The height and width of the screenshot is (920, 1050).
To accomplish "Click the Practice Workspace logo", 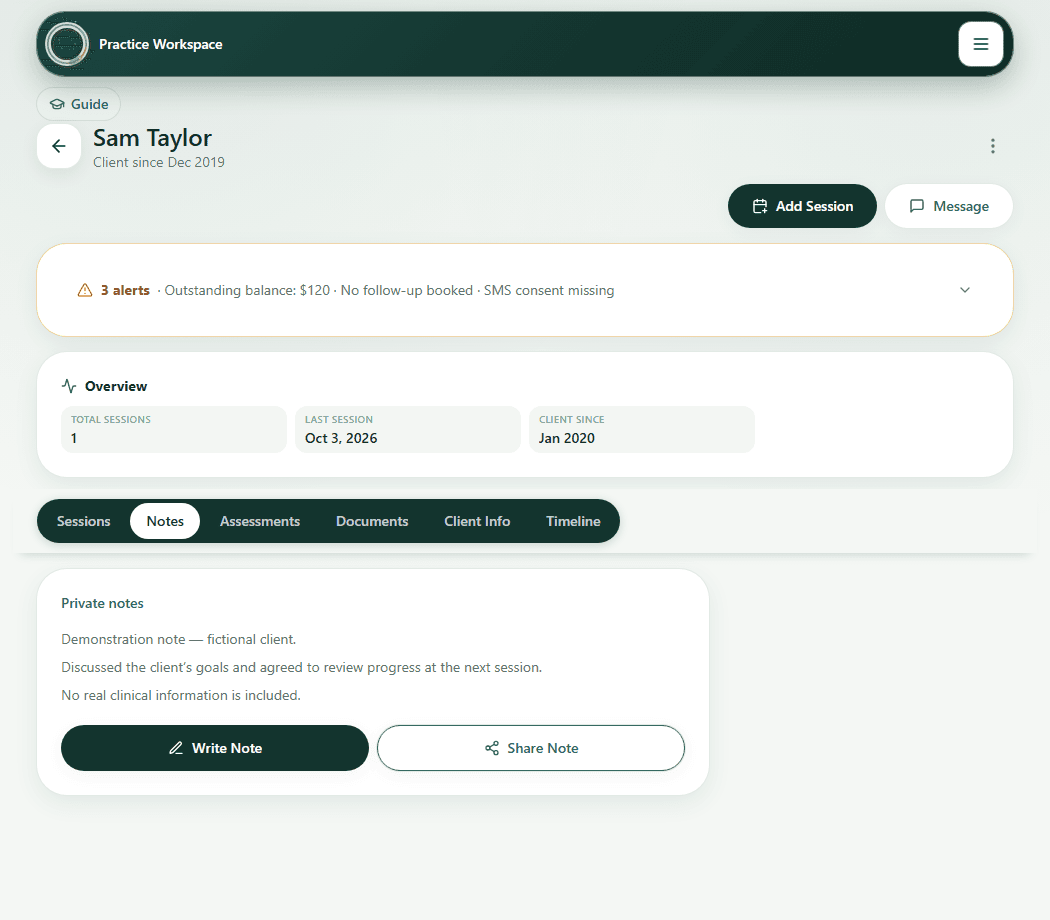I will pyautogui.click(x=67, y=44).
